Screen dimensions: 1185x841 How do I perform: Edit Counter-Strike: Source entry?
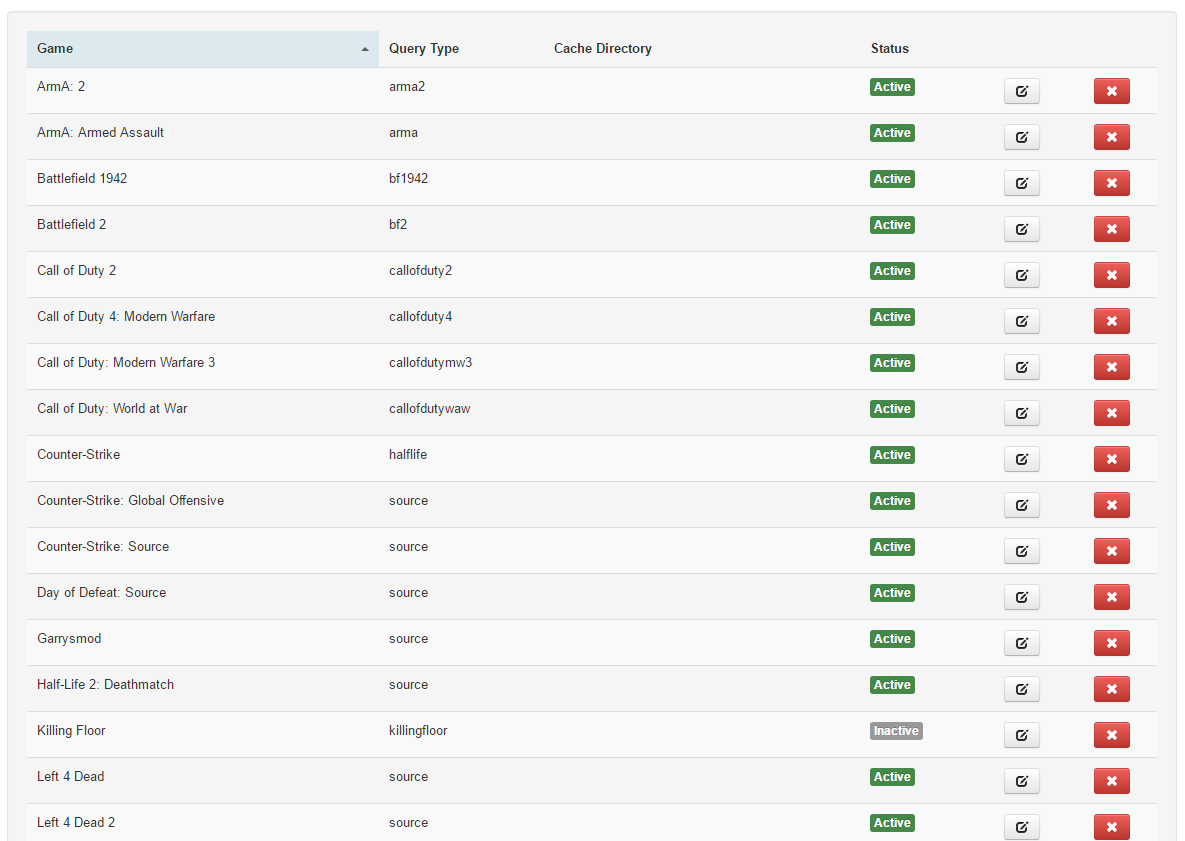1022,552
